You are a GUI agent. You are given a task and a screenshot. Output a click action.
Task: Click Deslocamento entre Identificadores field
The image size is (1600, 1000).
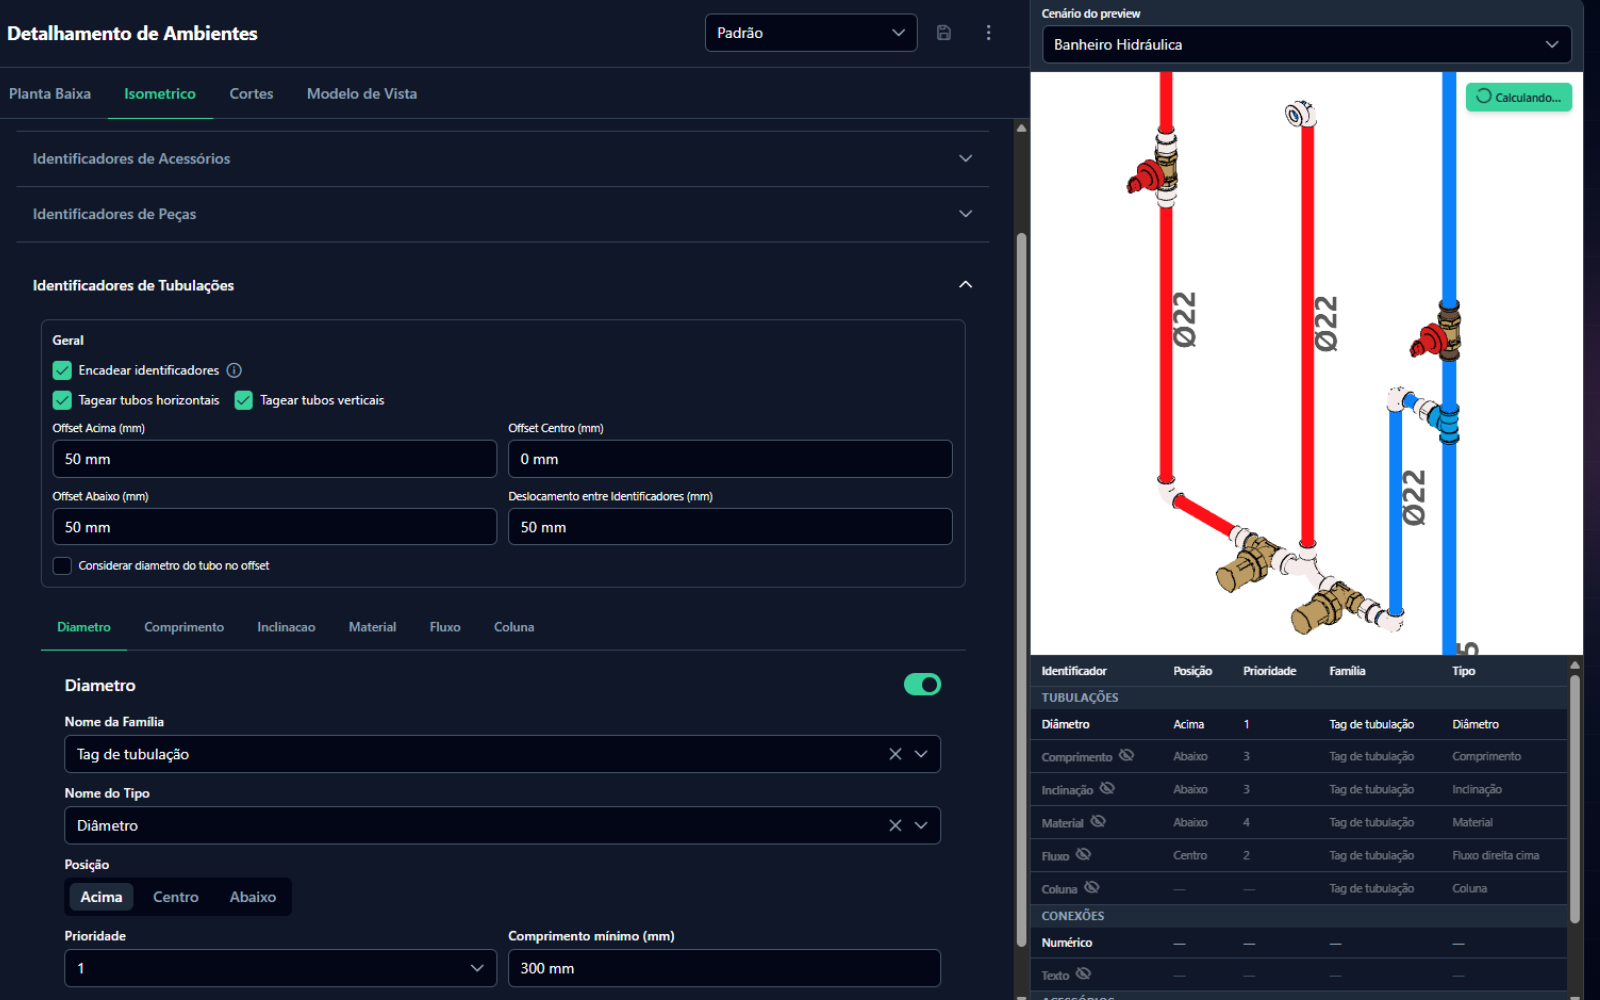(730, 527)
